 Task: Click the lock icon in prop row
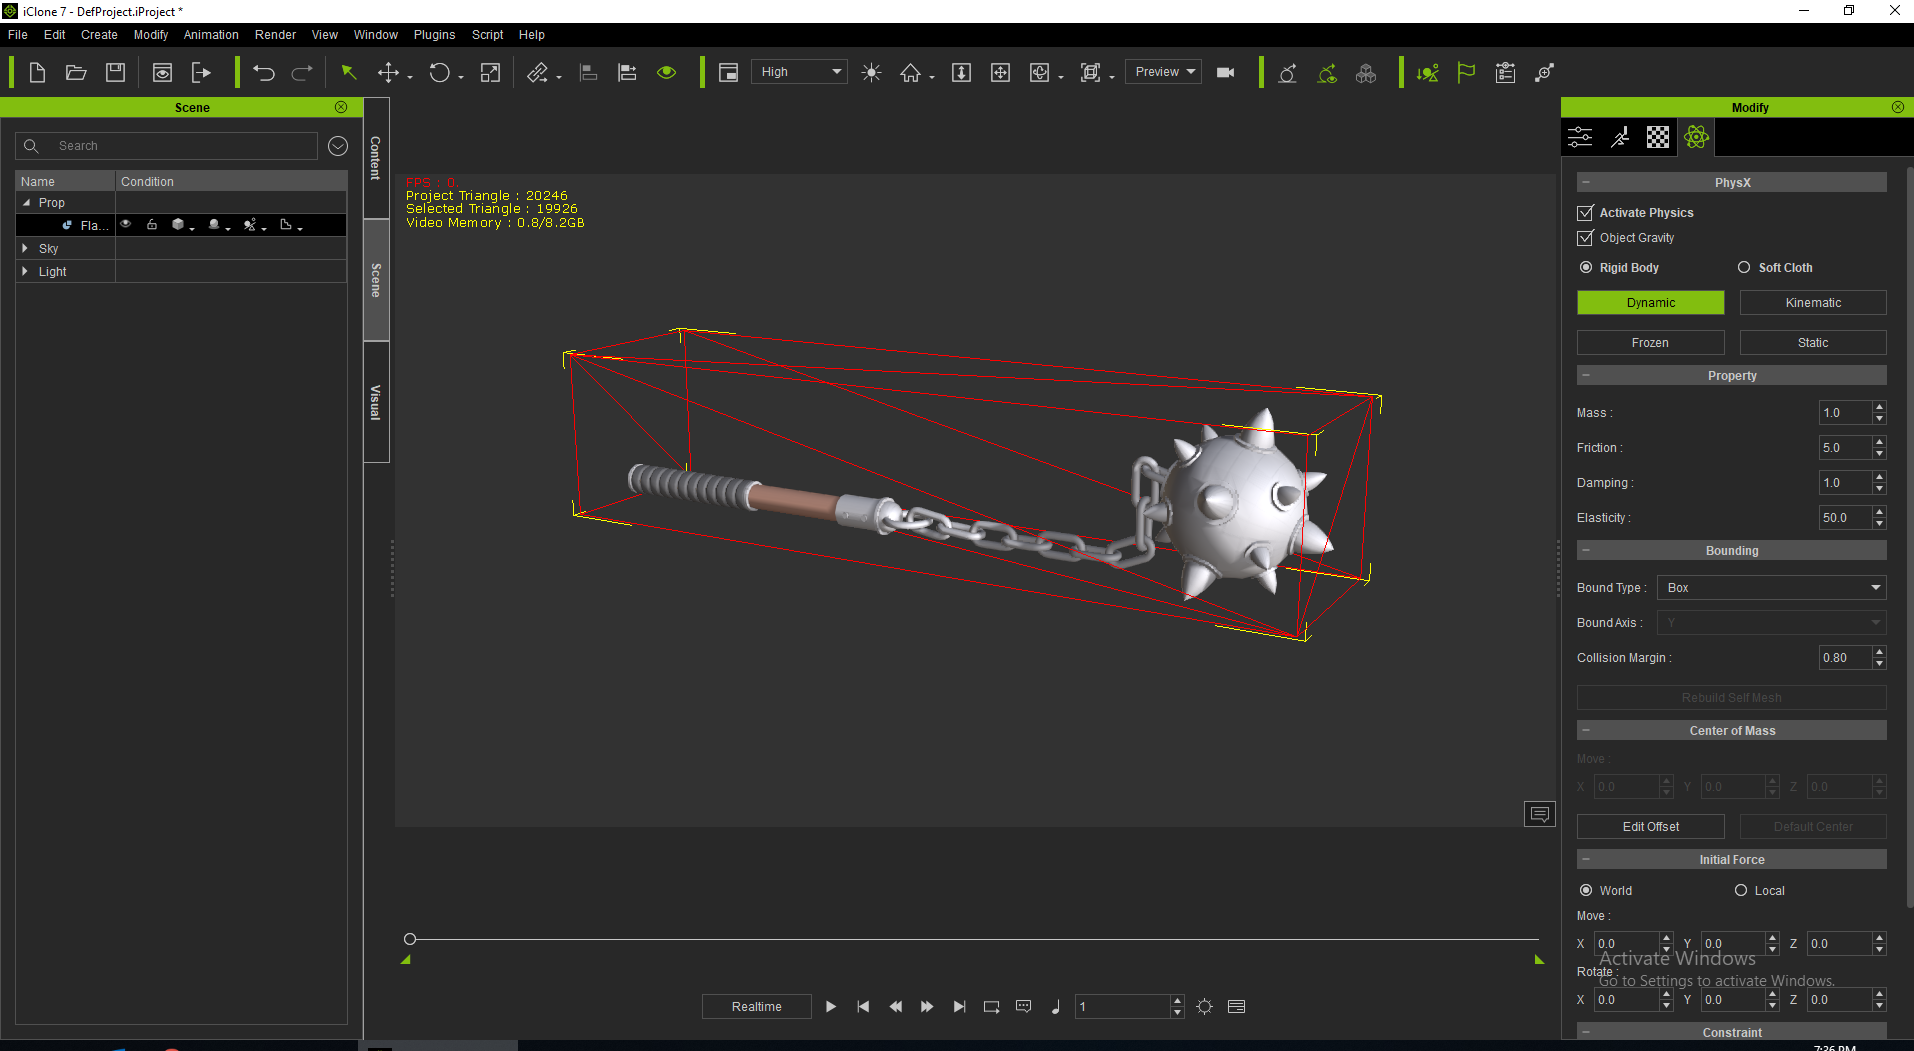(x=152, y=225)
